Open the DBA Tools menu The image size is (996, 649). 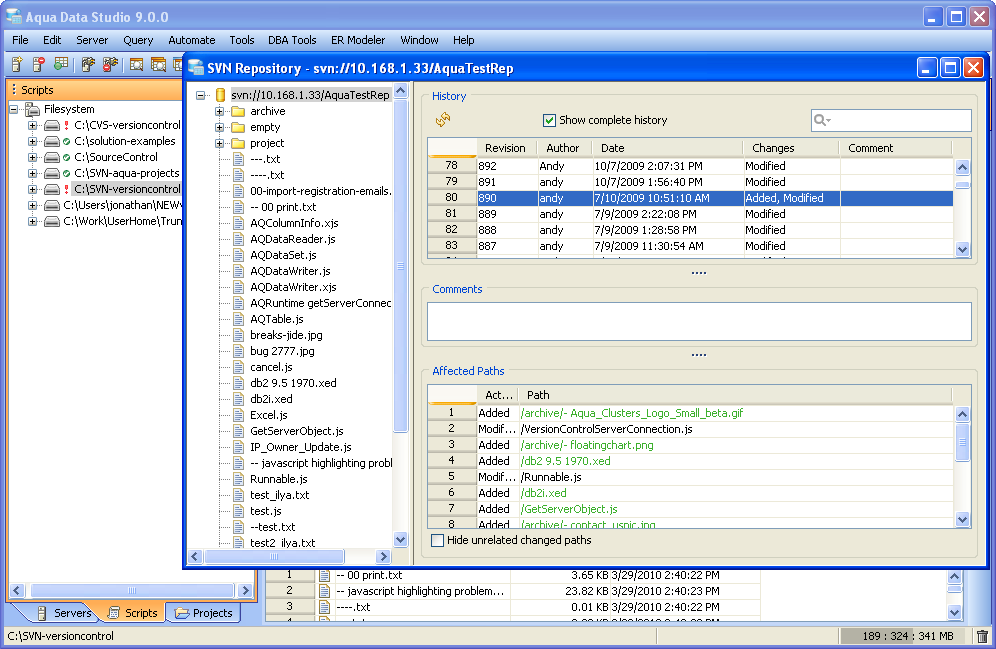coord(292,40)
